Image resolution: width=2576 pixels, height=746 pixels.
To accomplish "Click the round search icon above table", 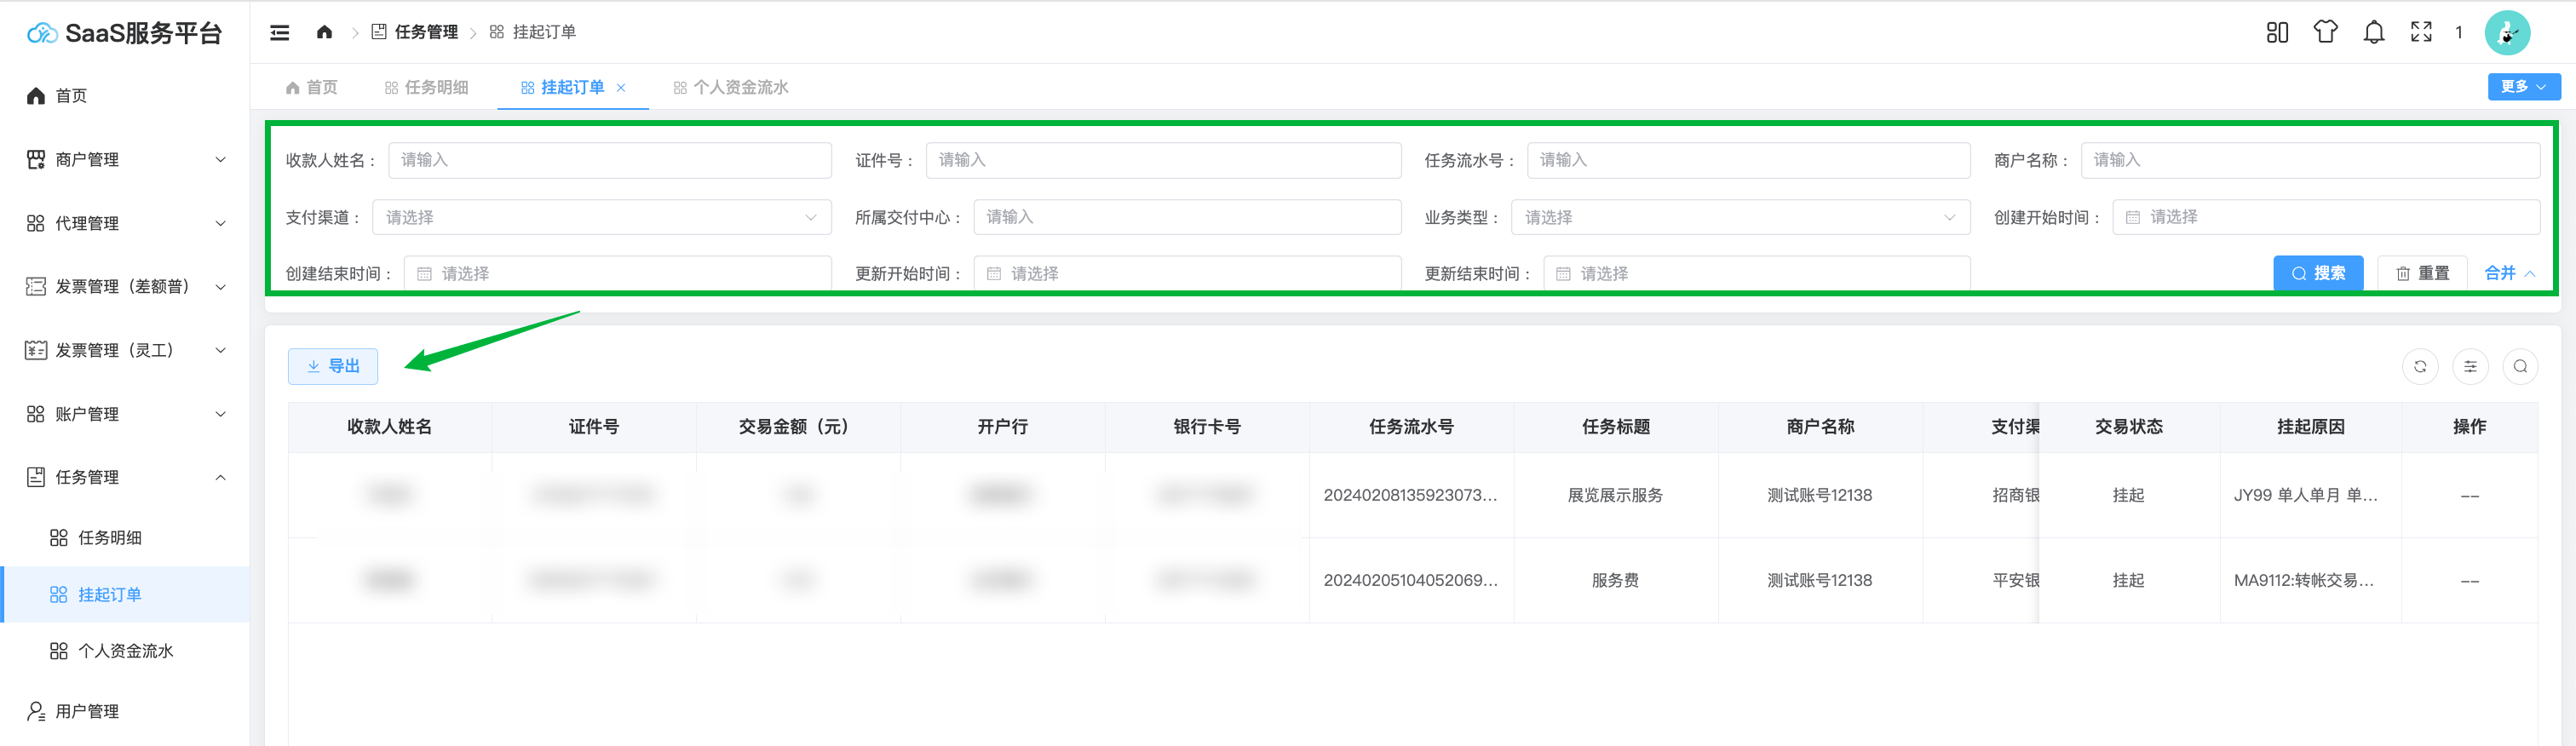I will (2520, 366).
